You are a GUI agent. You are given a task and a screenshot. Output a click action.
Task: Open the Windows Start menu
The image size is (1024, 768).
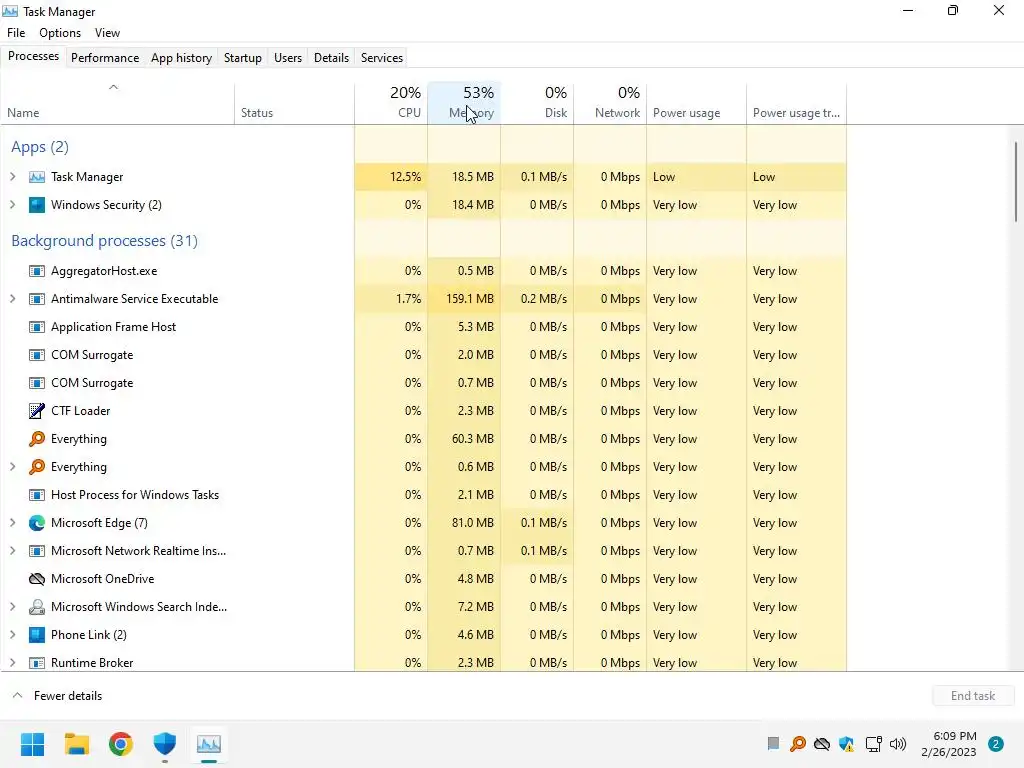pos(32,744)
